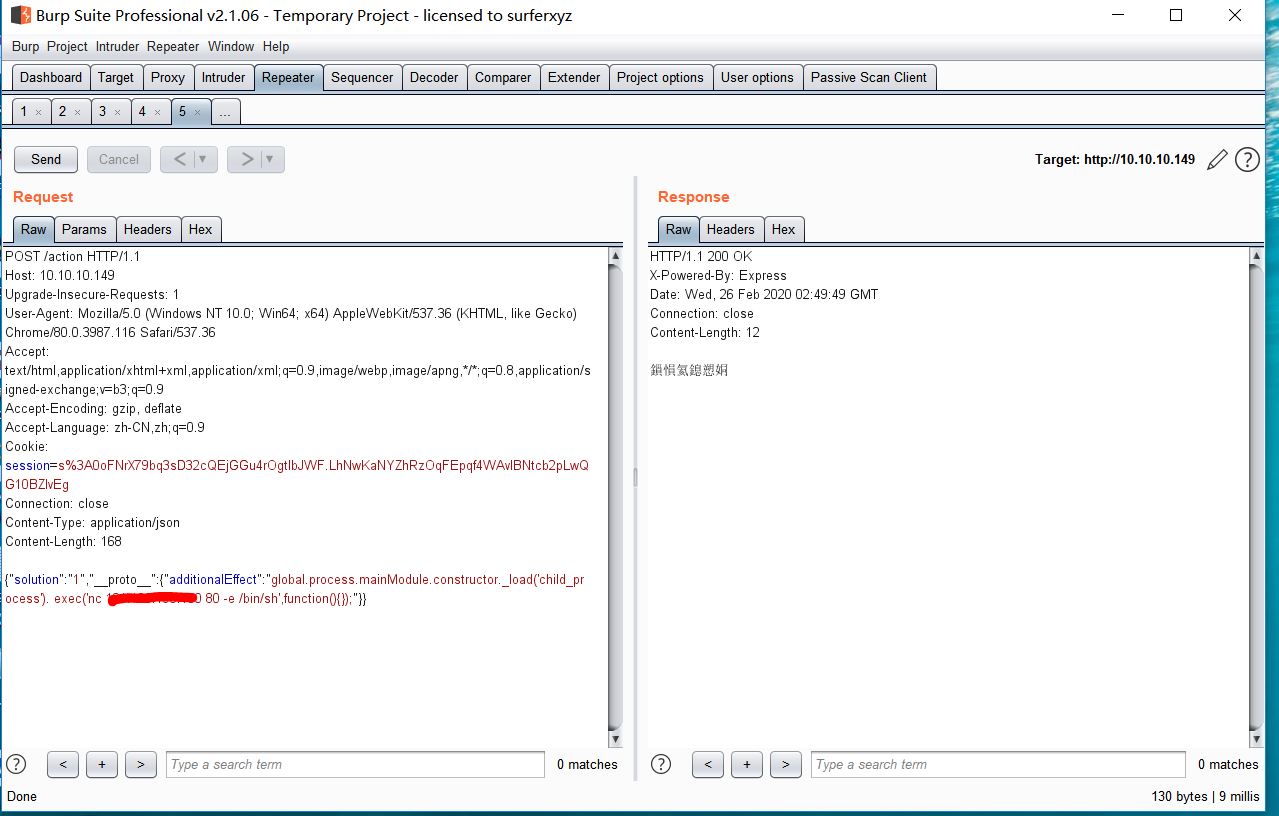Switch to the Dashboard tab

[x=51, y=77]
